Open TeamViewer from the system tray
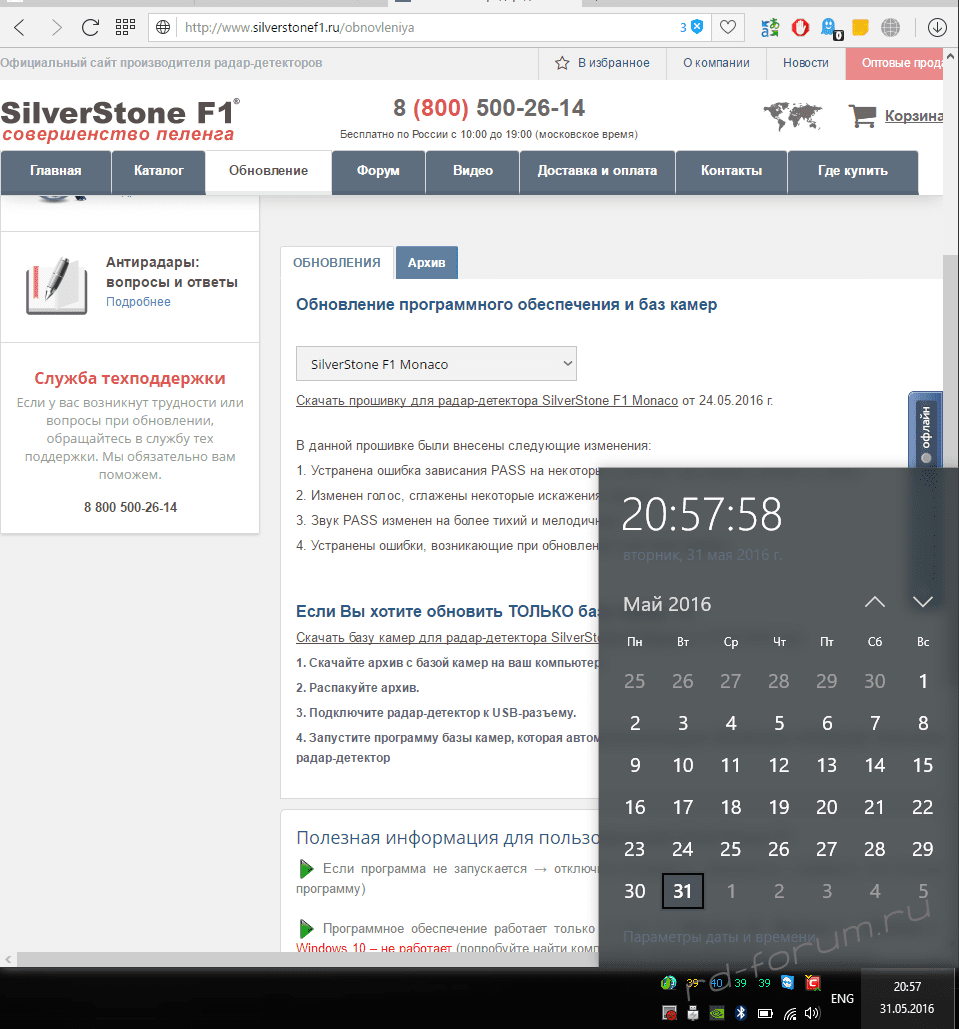 tap(788, 982)
